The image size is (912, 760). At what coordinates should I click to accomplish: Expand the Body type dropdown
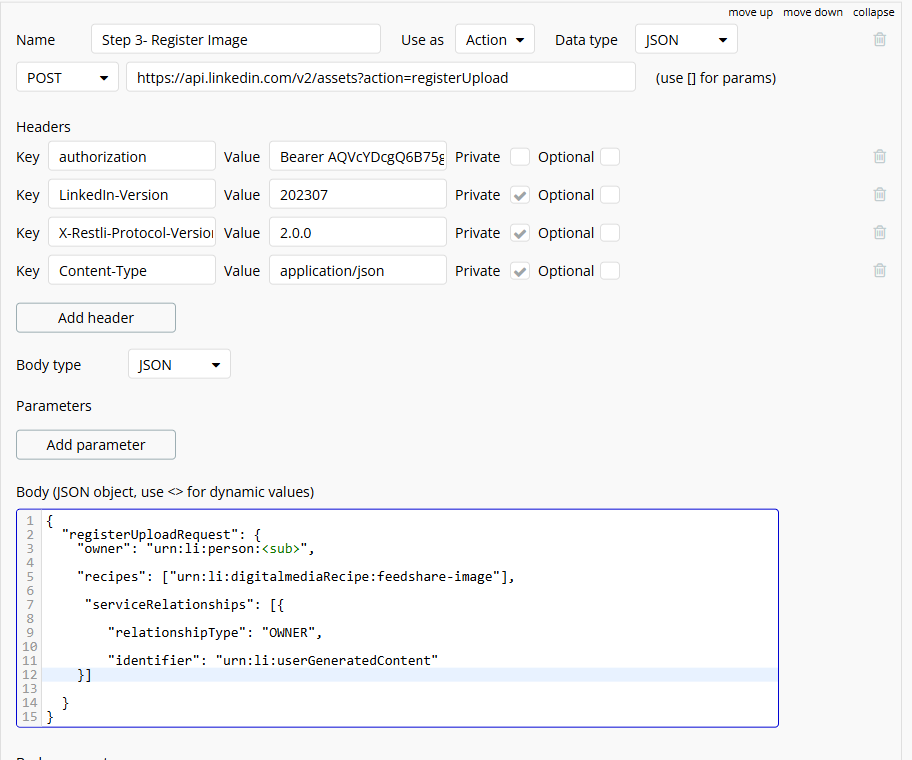179,365
